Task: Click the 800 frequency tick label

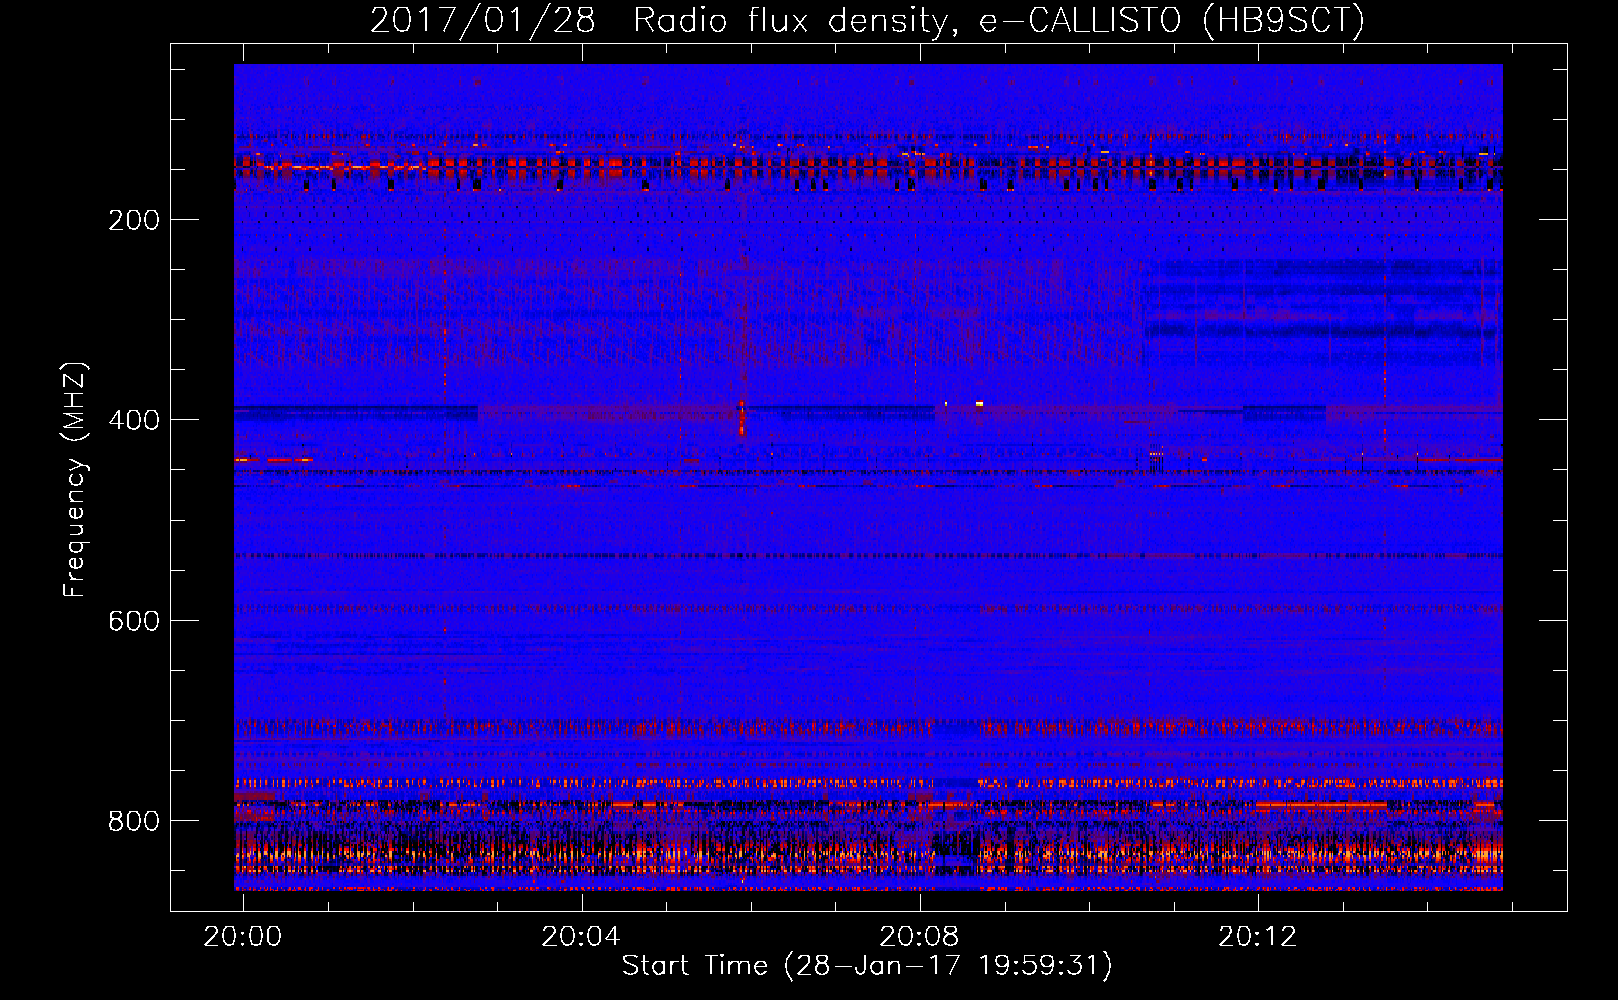Action: pyautogui.click(x=134, y=821)
